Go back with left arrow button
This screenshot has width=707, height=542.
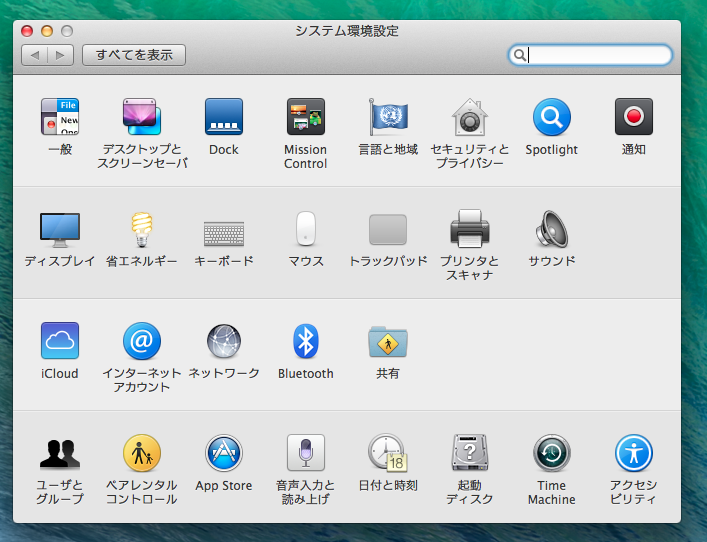pyautogui.click(x=34, y=55)
